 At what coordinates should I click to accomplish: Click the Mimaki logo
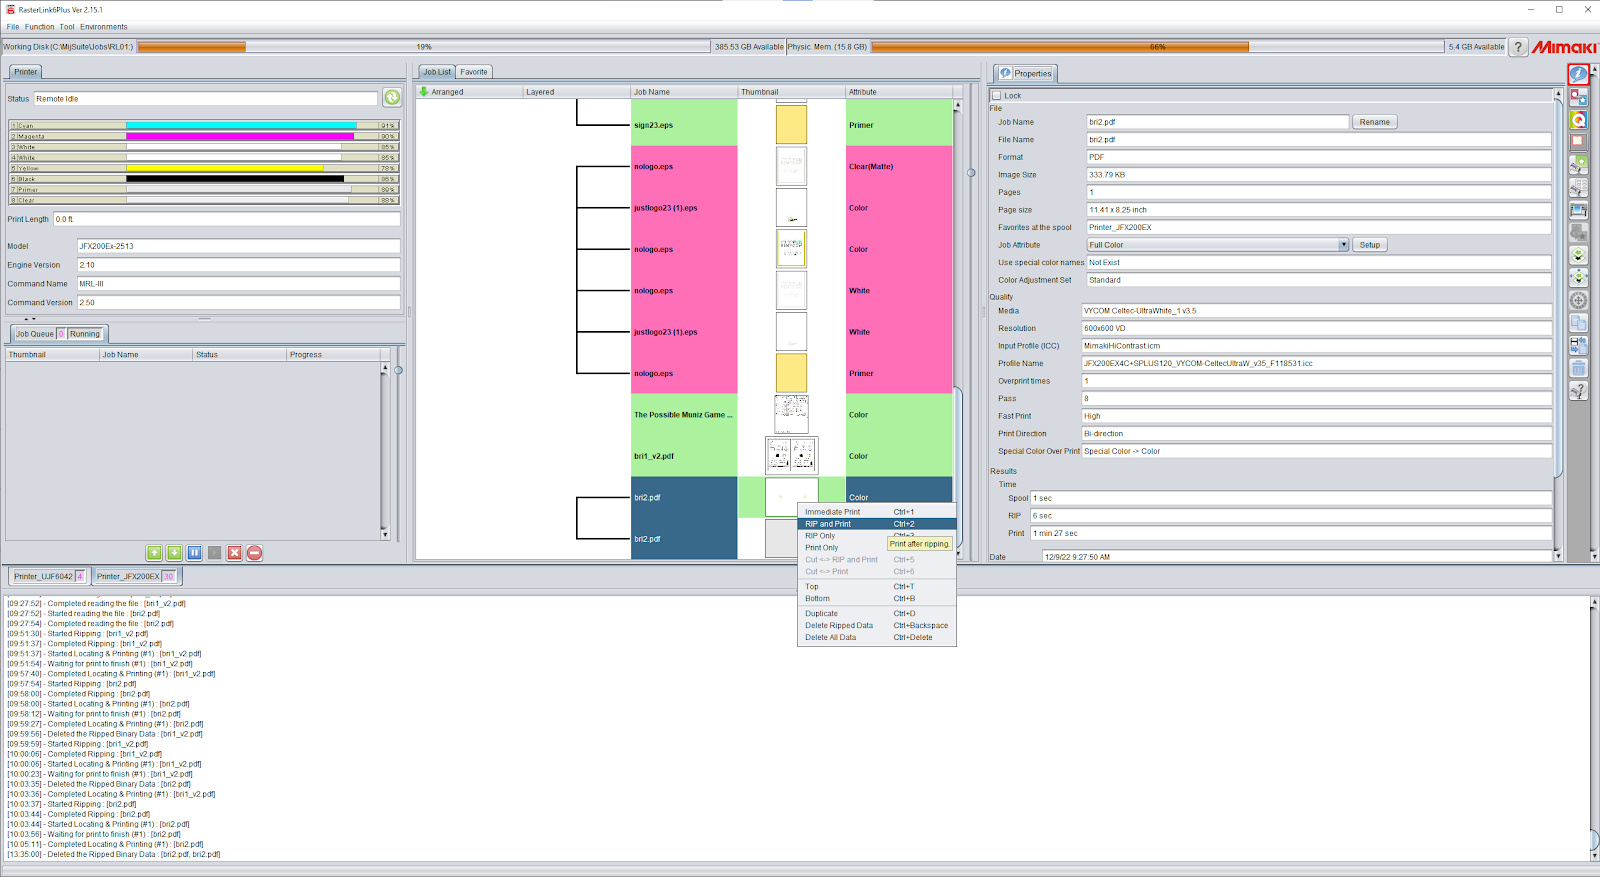click(1563, 47)
